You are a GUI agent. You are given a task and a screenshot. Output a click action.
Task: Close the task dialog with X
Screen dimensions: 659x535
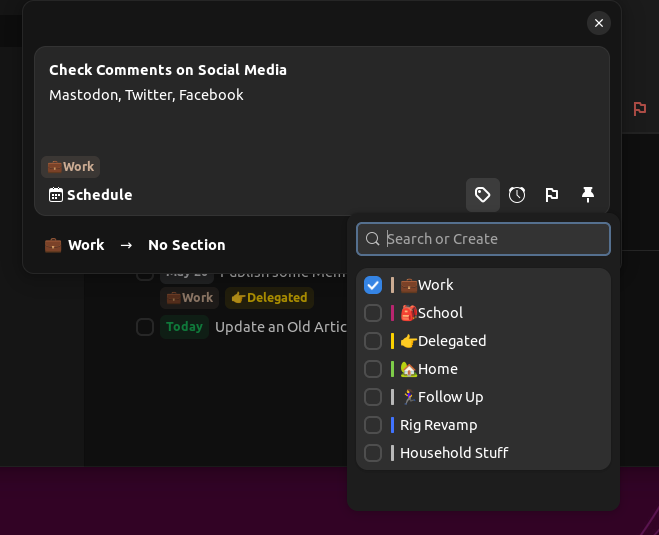(598, 23)
